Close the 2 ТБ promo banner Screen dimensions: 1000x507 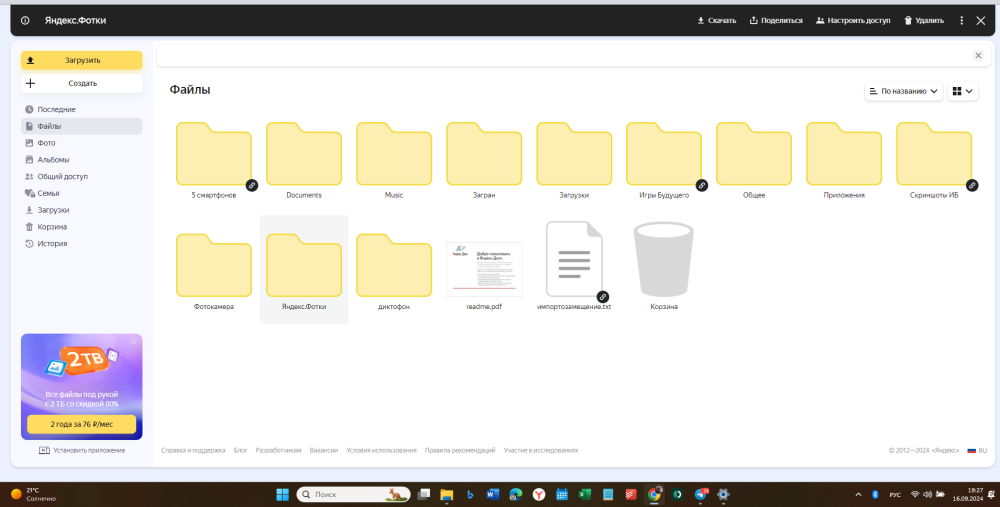point(133,342)
